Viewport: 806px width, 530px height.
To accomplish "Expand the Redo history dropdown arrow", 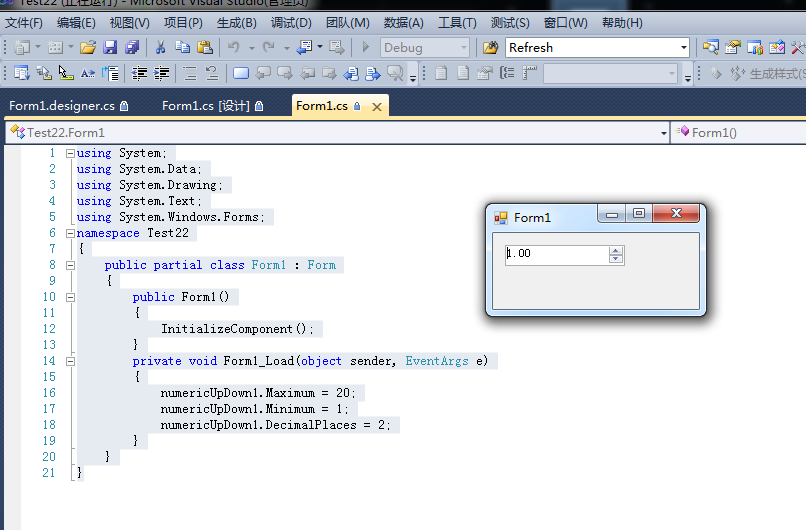I will tap(286, 48).
